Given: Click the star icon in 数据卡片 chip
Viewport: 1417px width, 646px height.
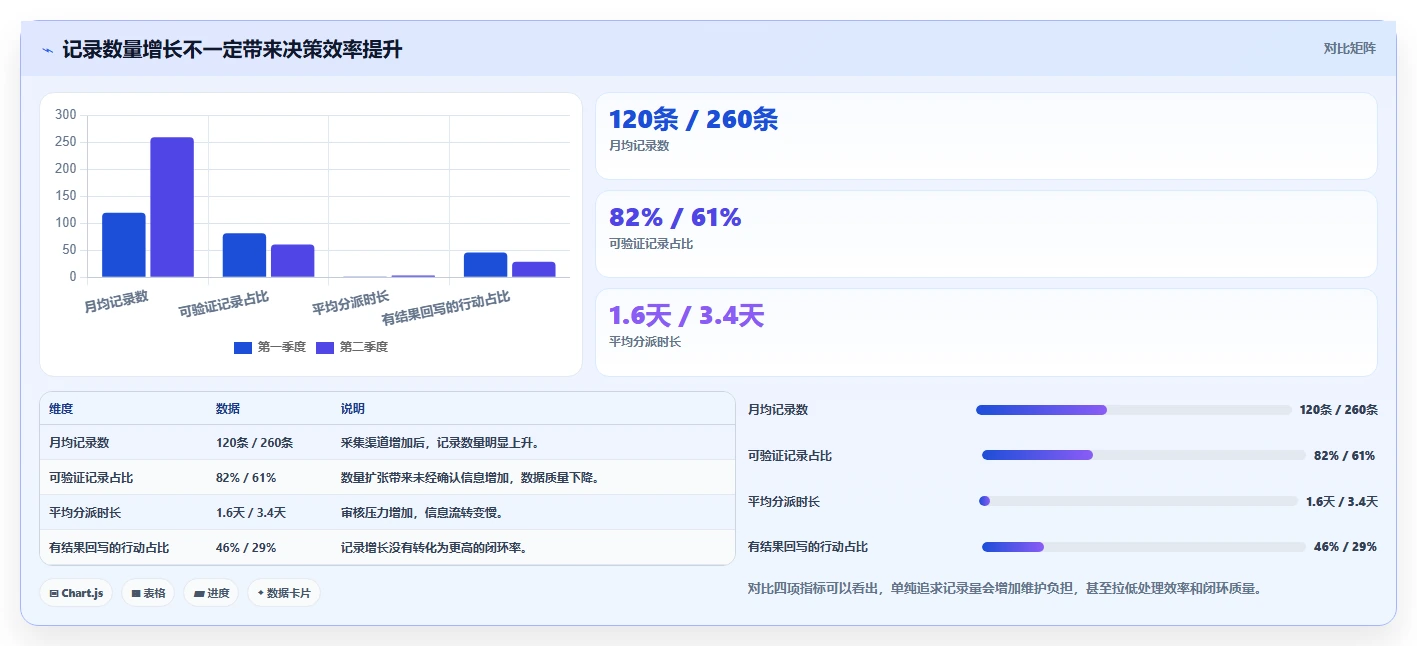Looking at the screenshot, I should click(261, 593).
